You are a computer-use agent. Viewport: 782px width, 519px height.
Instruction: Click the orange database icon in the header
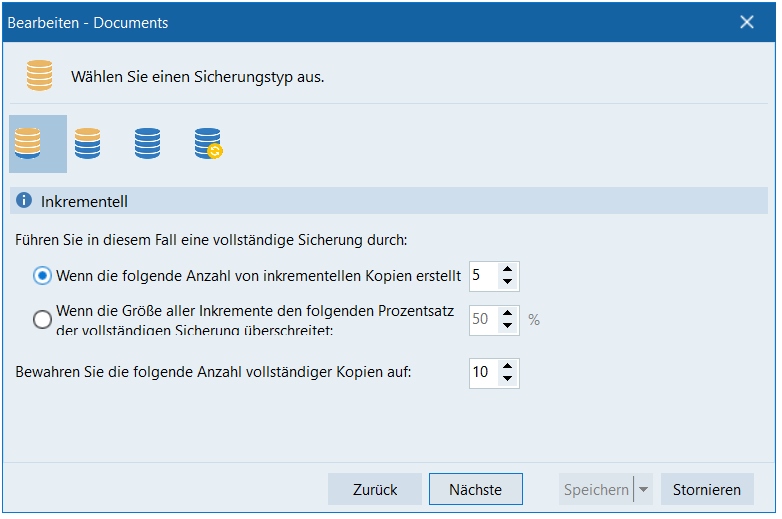[x=39, y=76]
